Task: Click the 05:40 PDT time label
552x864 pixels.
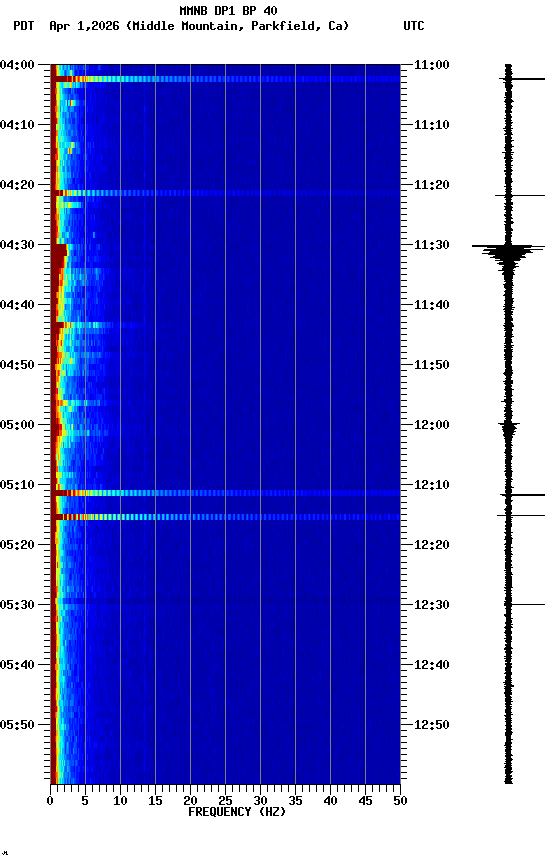Action: coord(17,665)
